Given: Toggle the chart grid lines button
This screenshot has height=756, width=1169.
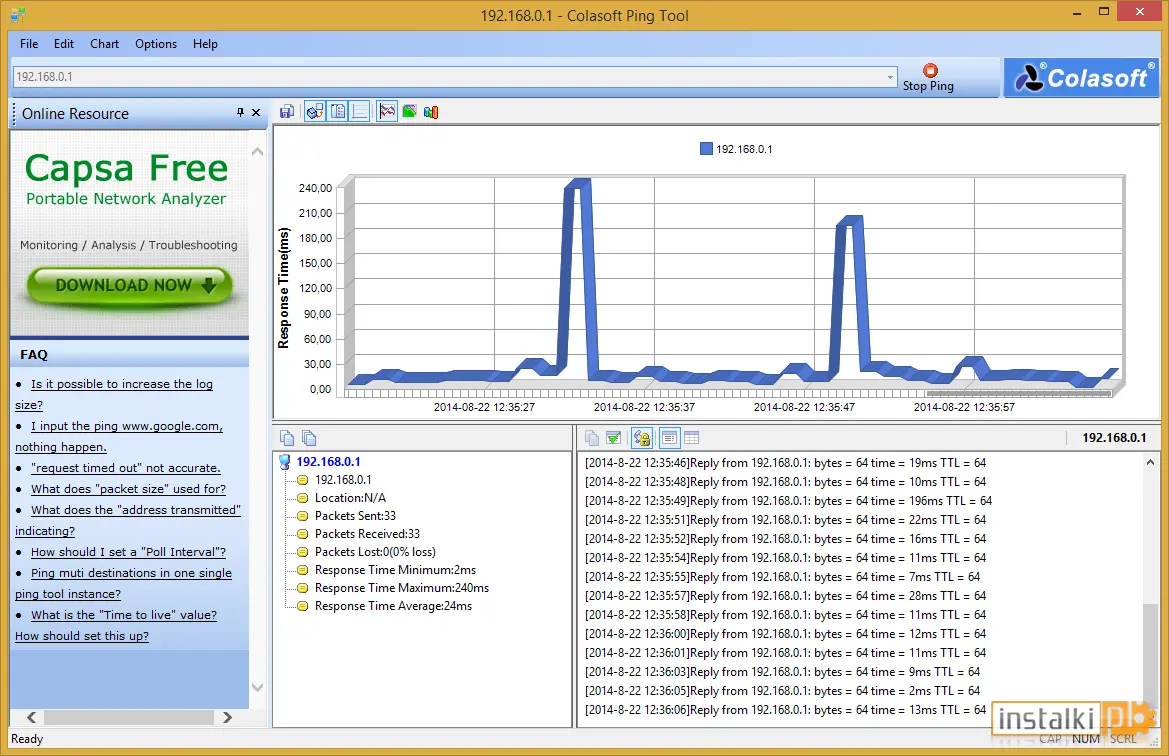Looking at the screenshot, I should [360, 112].
